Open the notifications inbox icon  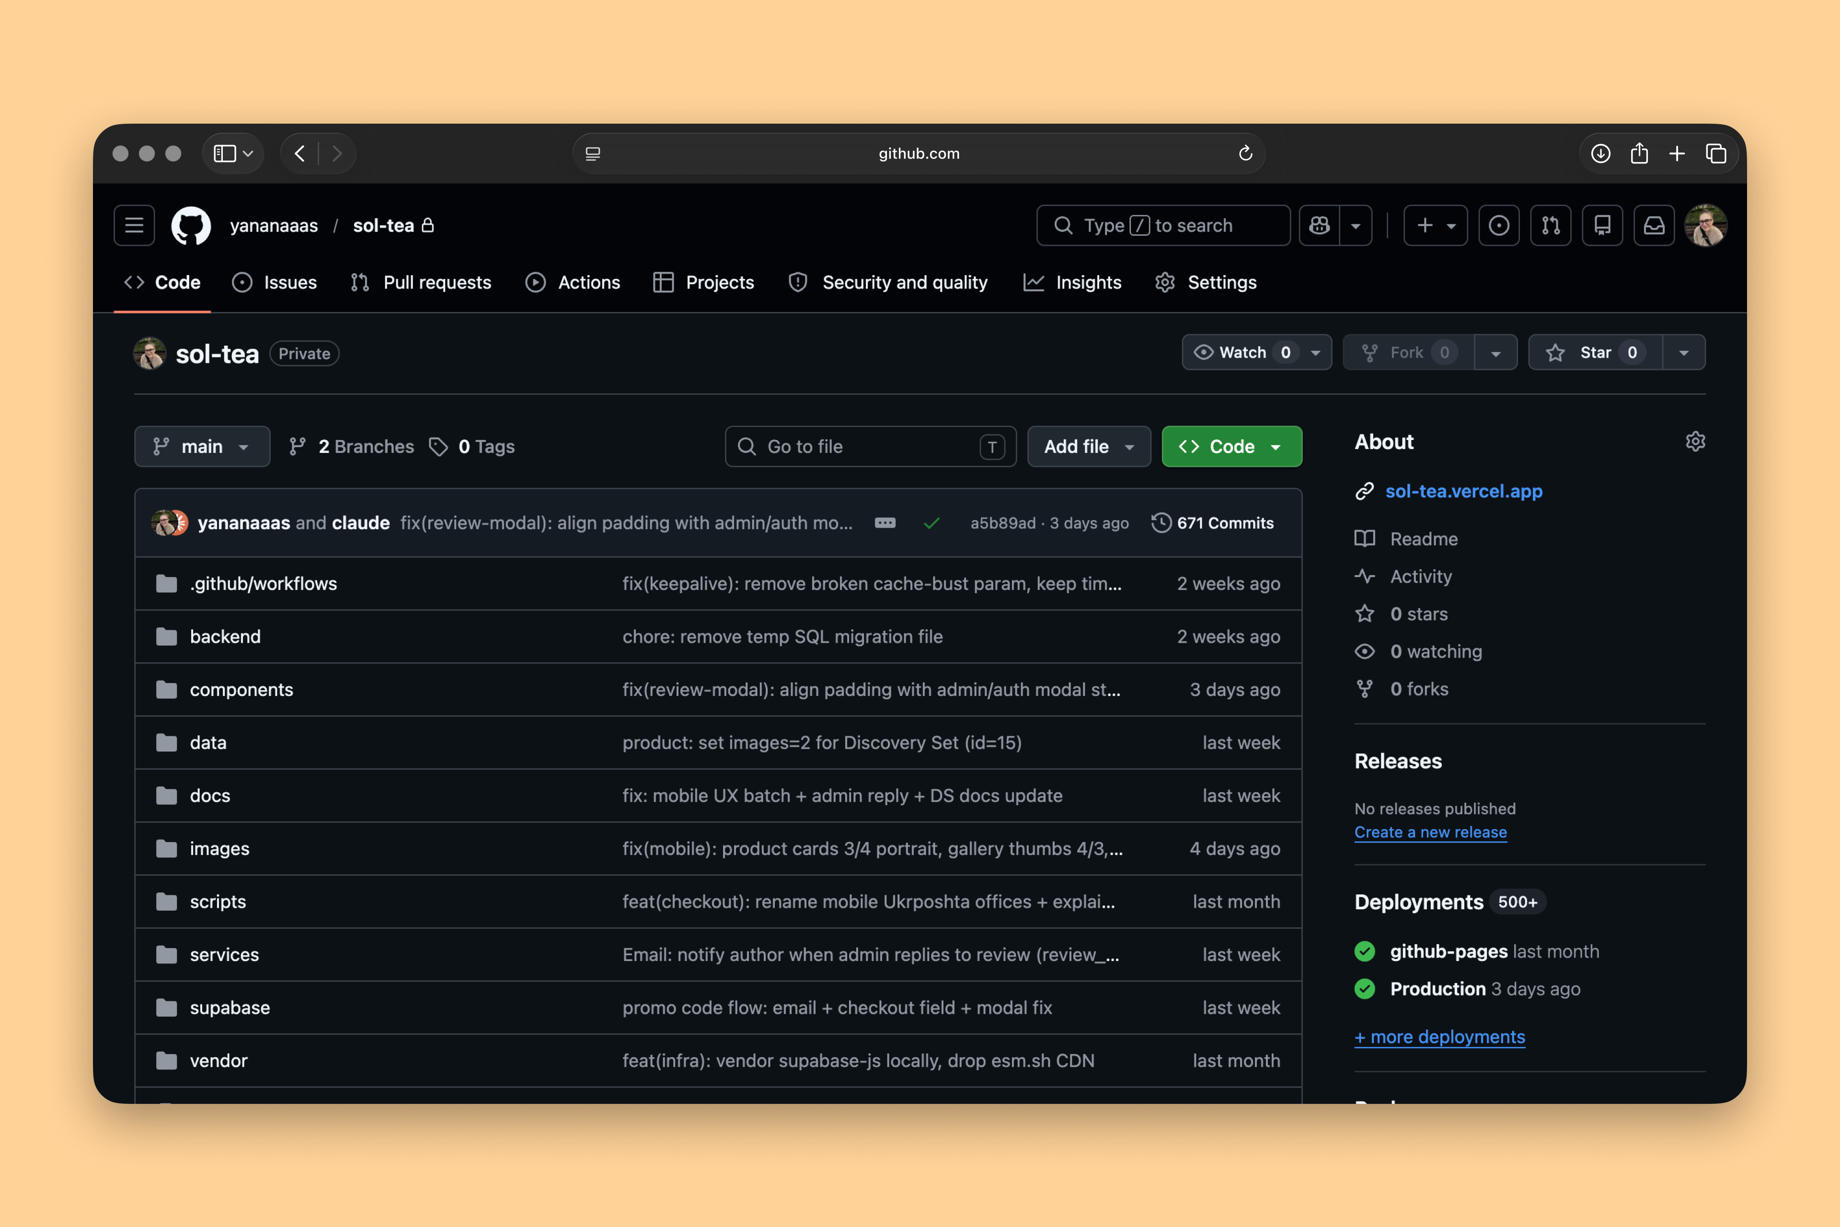pos(1654,225)
